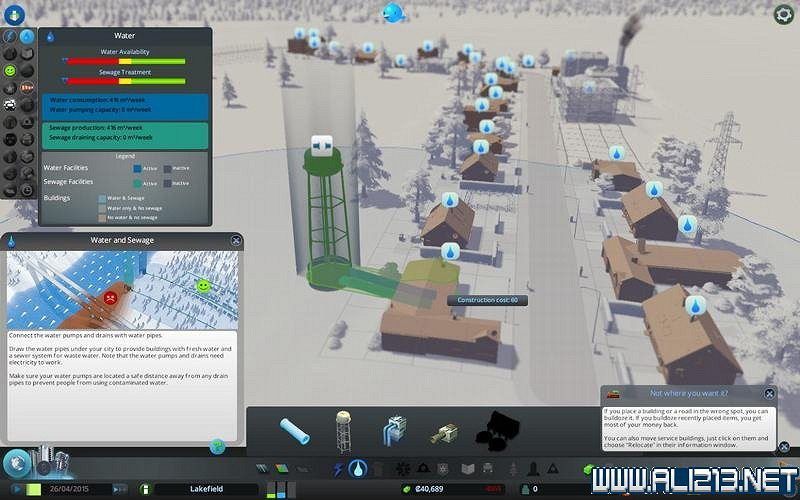
Task: Open city info button beside city name
Action: coord(146,489)
